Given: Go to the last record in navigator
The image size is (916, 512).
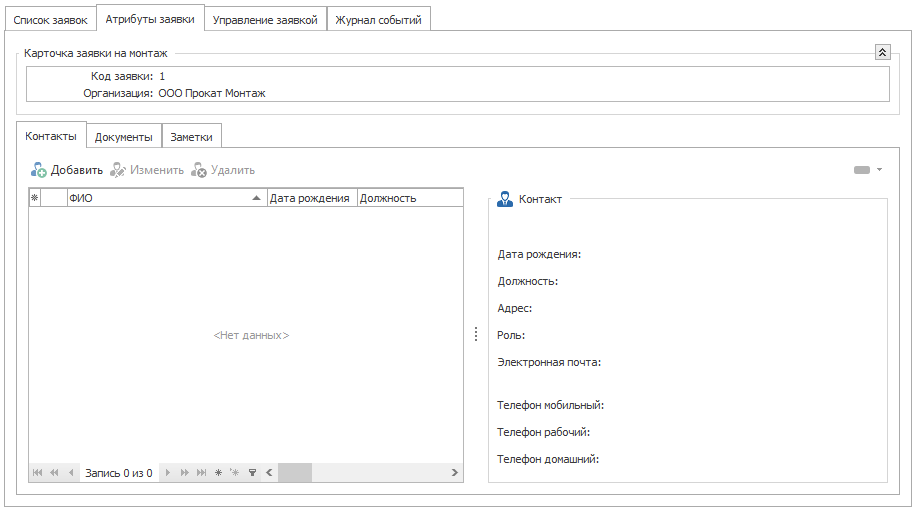Looking at the screenshot, I should click(x=202, y=472).
